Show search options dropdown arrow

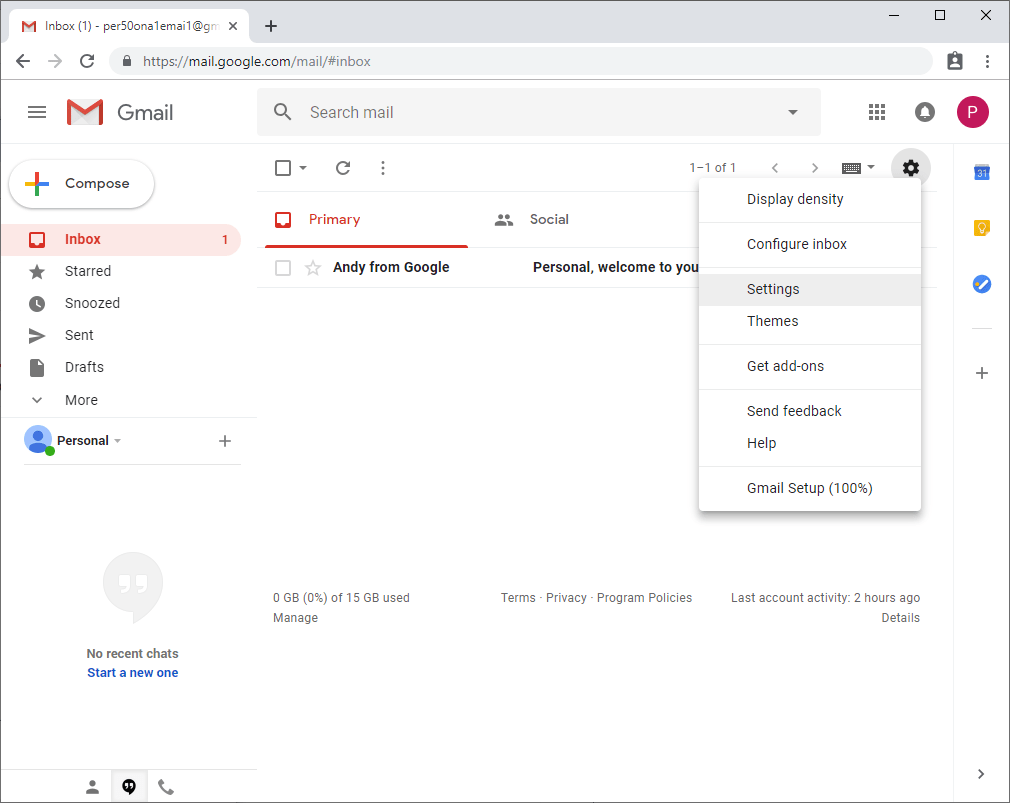pos(793,112)
